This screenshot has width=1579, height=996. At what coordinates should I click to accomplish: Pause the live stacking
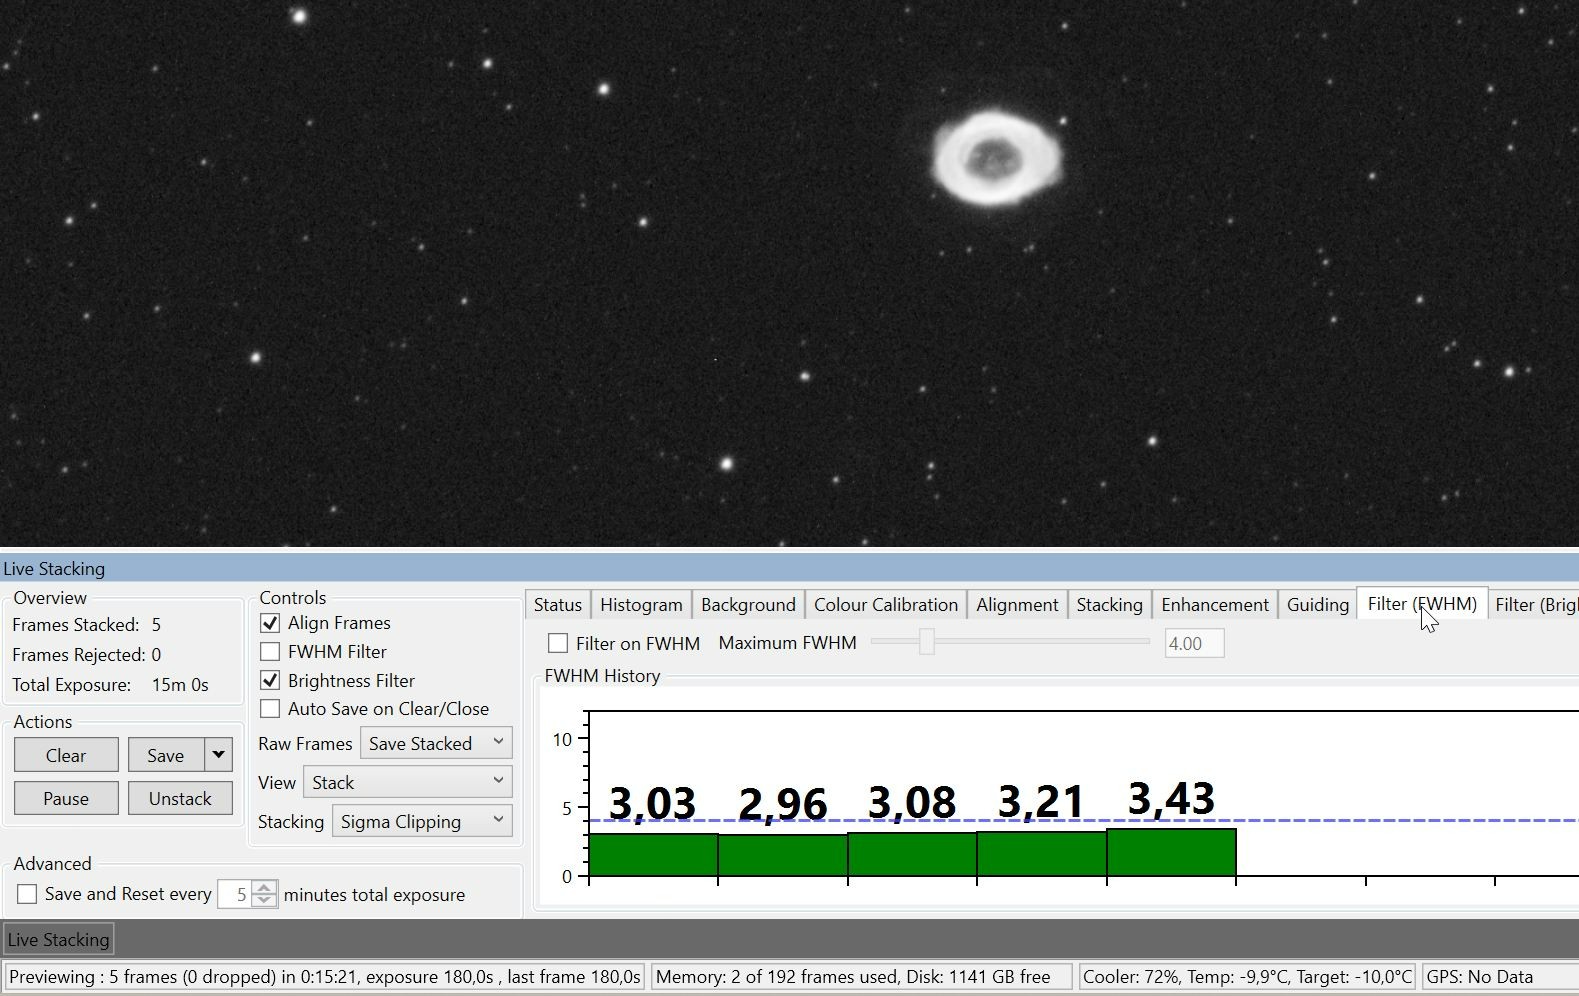tap(66, 798)
